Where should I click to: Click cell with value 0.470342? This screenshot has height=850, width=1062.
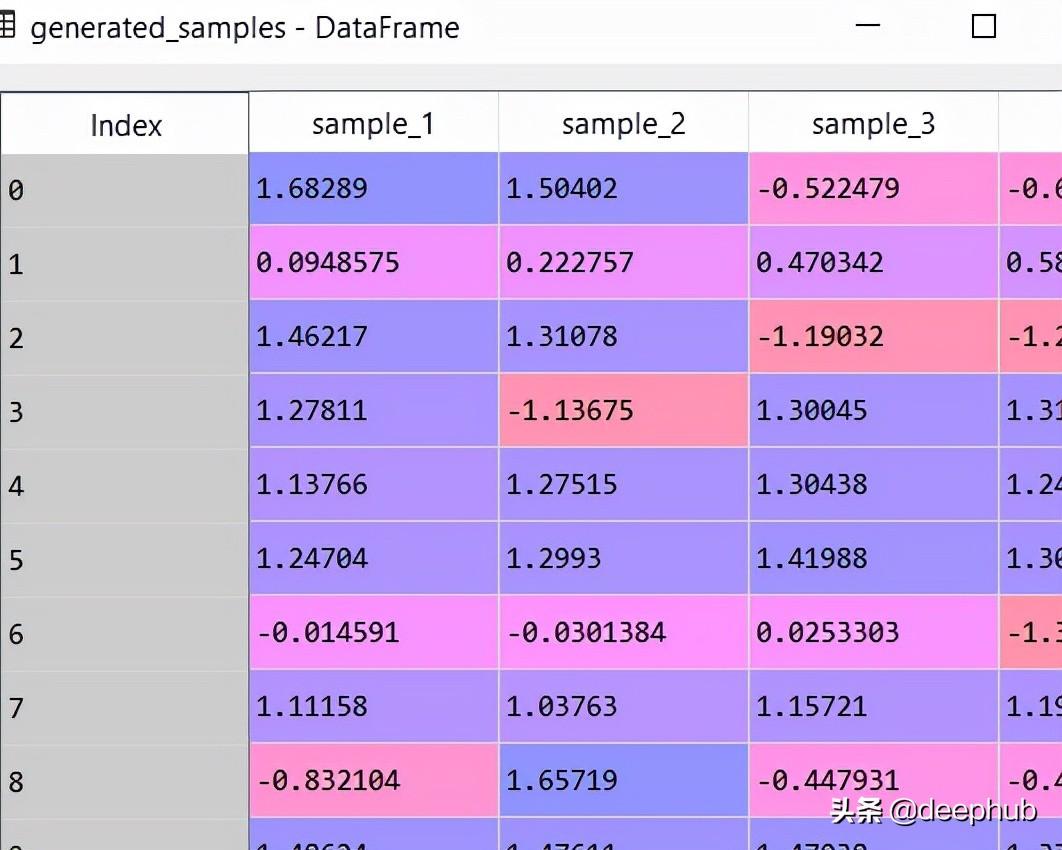[873, 262]
